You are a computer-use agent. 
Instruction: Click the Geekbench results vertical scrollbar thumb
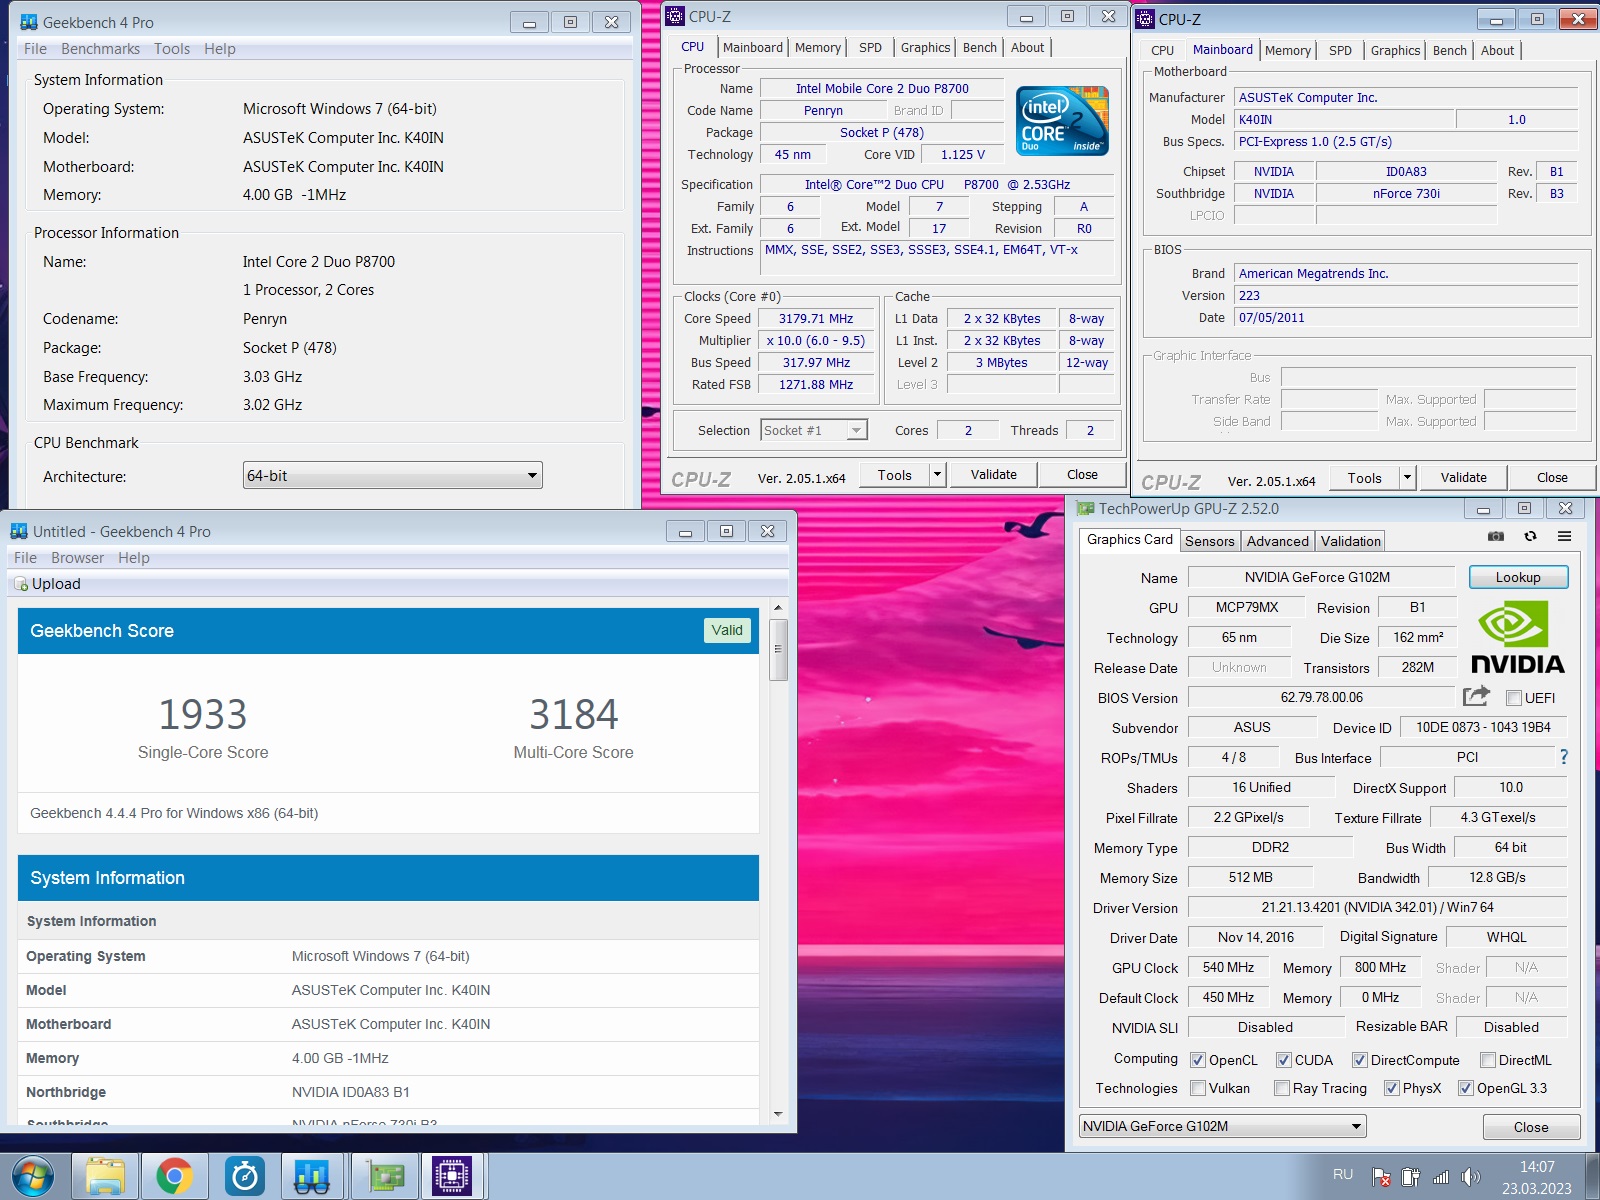(x=778, y=649)
